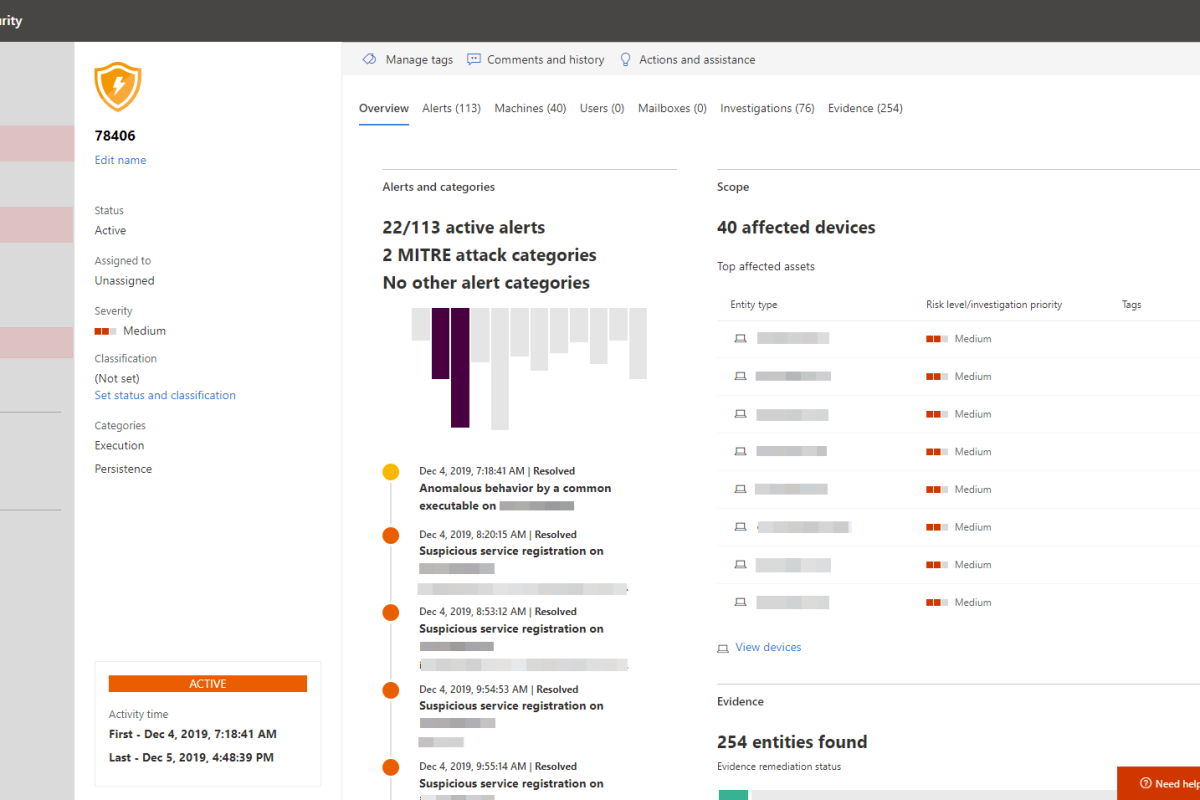The height and width of the screenshot is (800, 1200).
Task: Switch to the Machines (40) tab
Action: [x=530, y=108]
